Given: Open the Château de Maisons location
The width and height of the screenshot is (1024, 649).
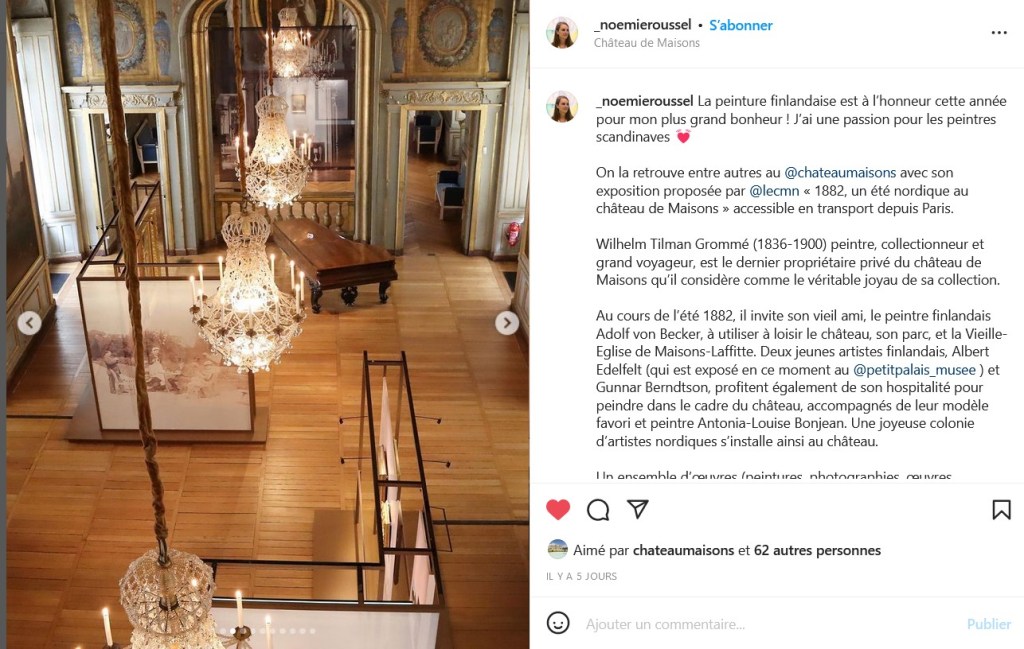Looking at the screenshot, I should [647, 43].
